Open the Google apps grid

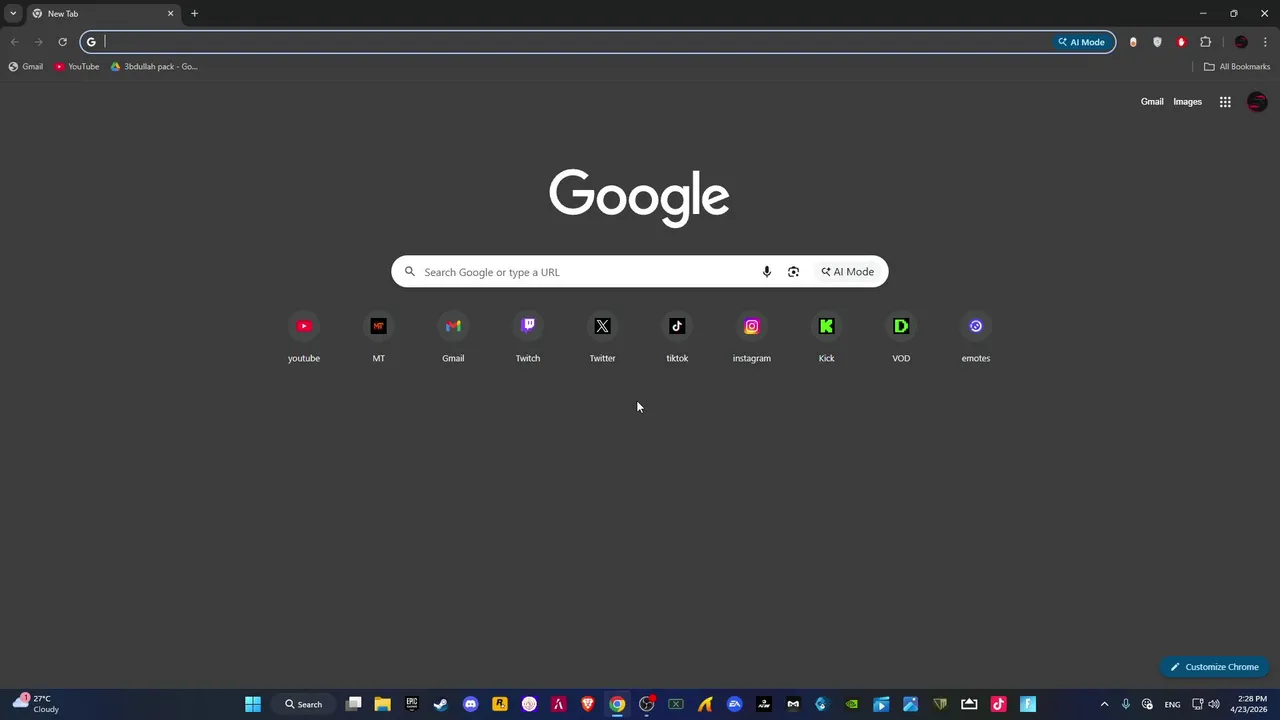click(1225, 102)
